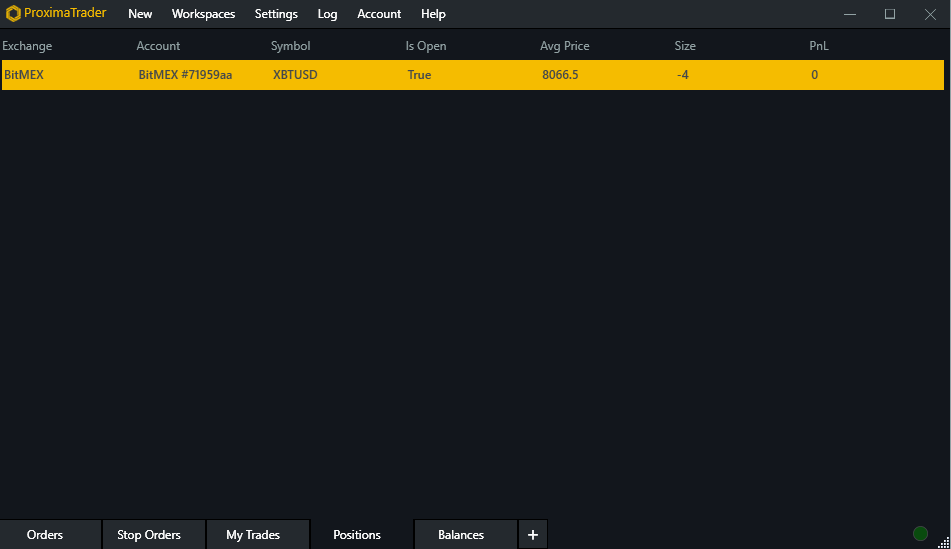This screenshot has height=549, width=951.
Task: Select the Positions tab
Action: tap(362, 534)
